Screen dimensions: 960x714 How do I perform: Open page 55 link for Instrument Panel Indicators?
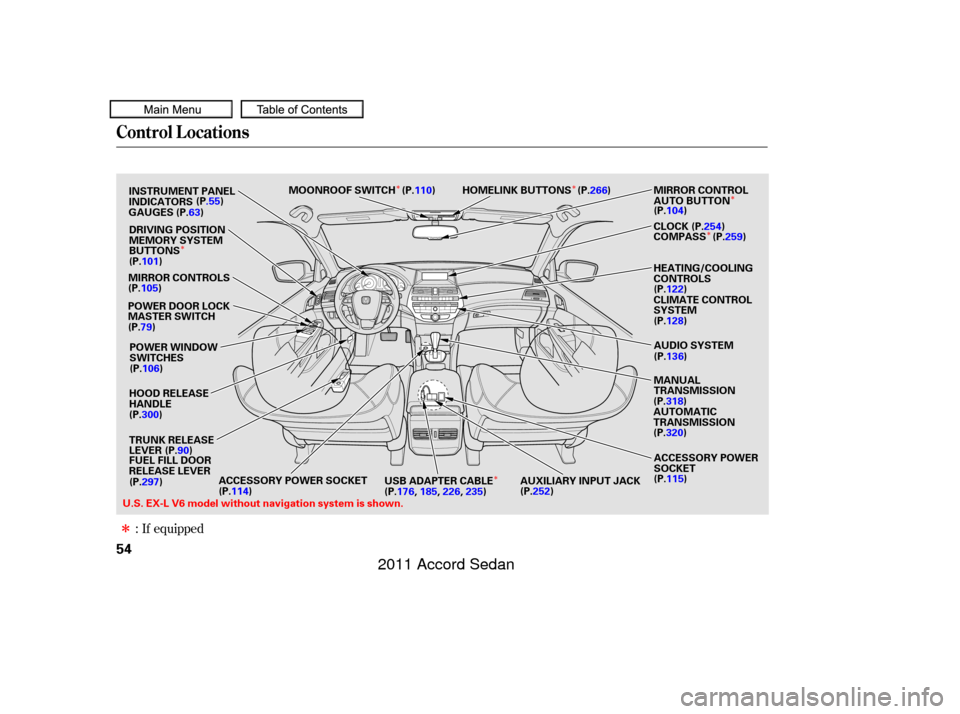click(214, 201)
